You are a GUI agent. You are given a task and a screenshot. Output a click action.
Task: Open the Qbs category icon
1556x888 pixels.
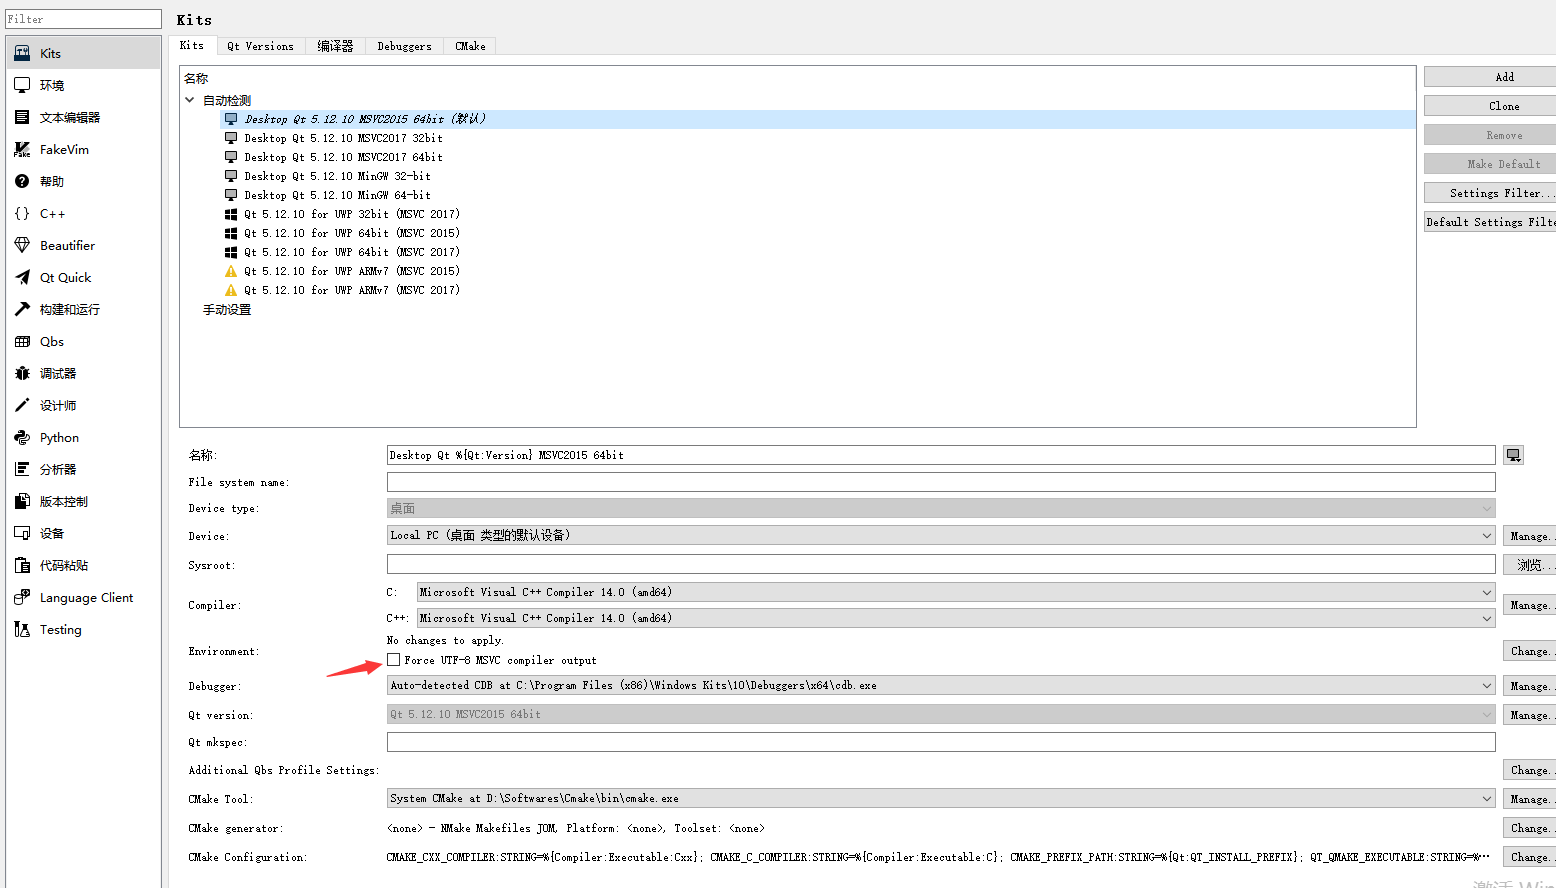click(x=22, y=342)
